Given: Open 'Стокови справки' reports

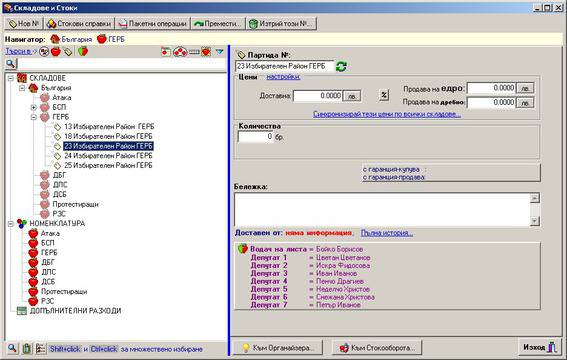Looking at the screenshot, I should pyautogui.click(x=79, y=23).
